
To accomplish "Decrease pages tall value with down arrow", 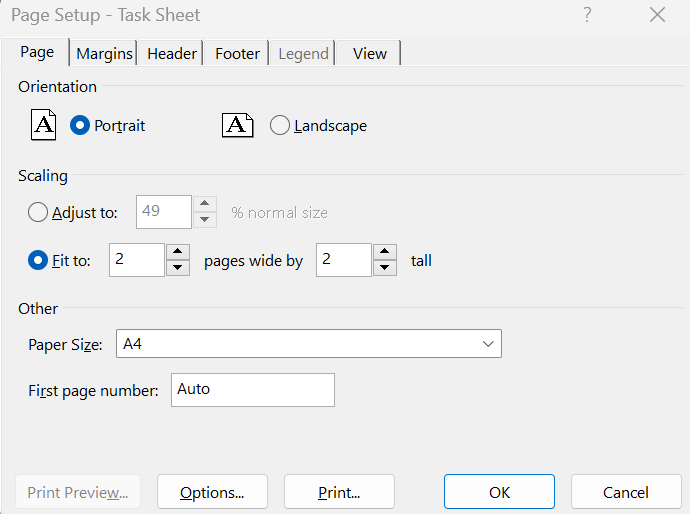I will [x=384, y=268].
